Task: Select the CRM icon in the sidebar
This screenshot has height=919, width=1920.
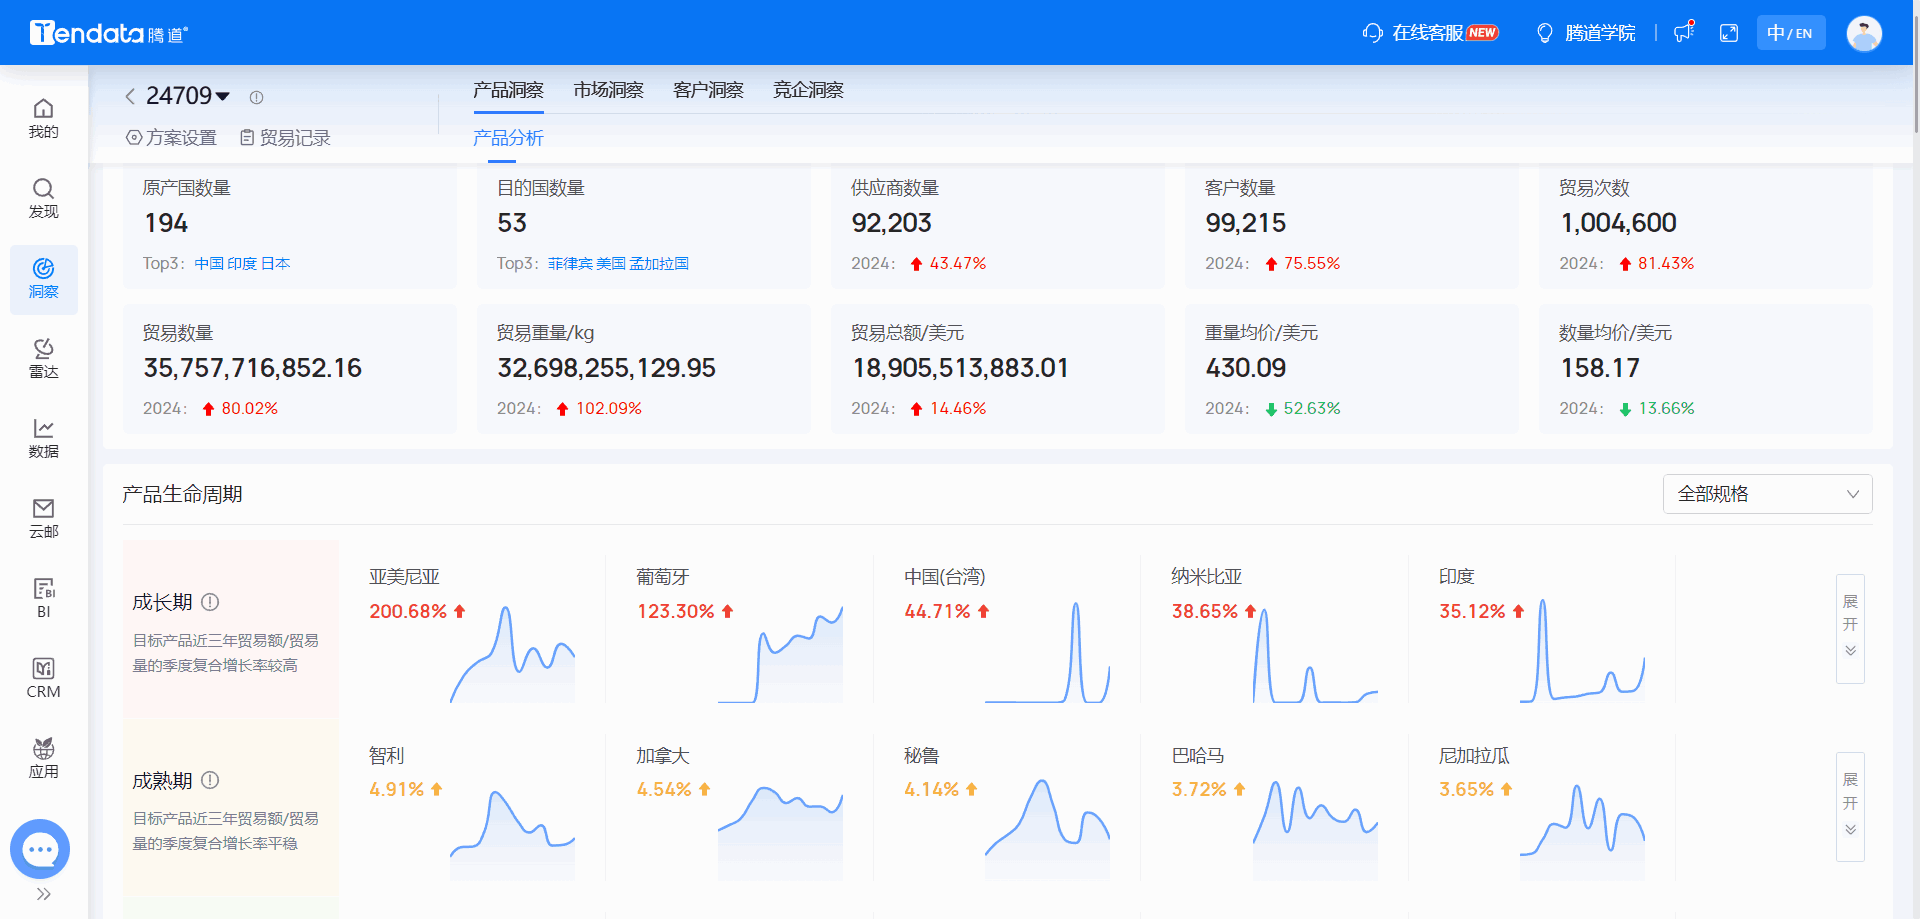Action: pos(43,675)
